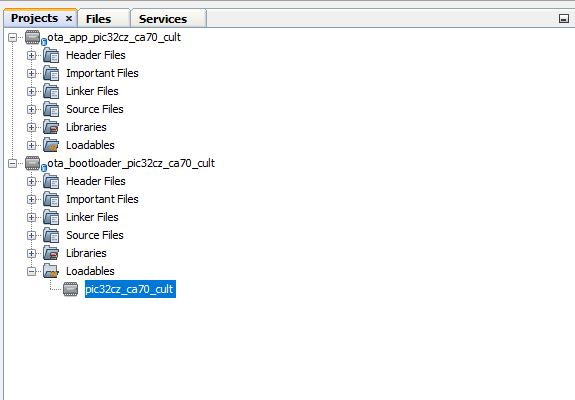
Task: Click the pic32cz_ca70_cult loadable chip icon
Action: [x=70, y=289]
